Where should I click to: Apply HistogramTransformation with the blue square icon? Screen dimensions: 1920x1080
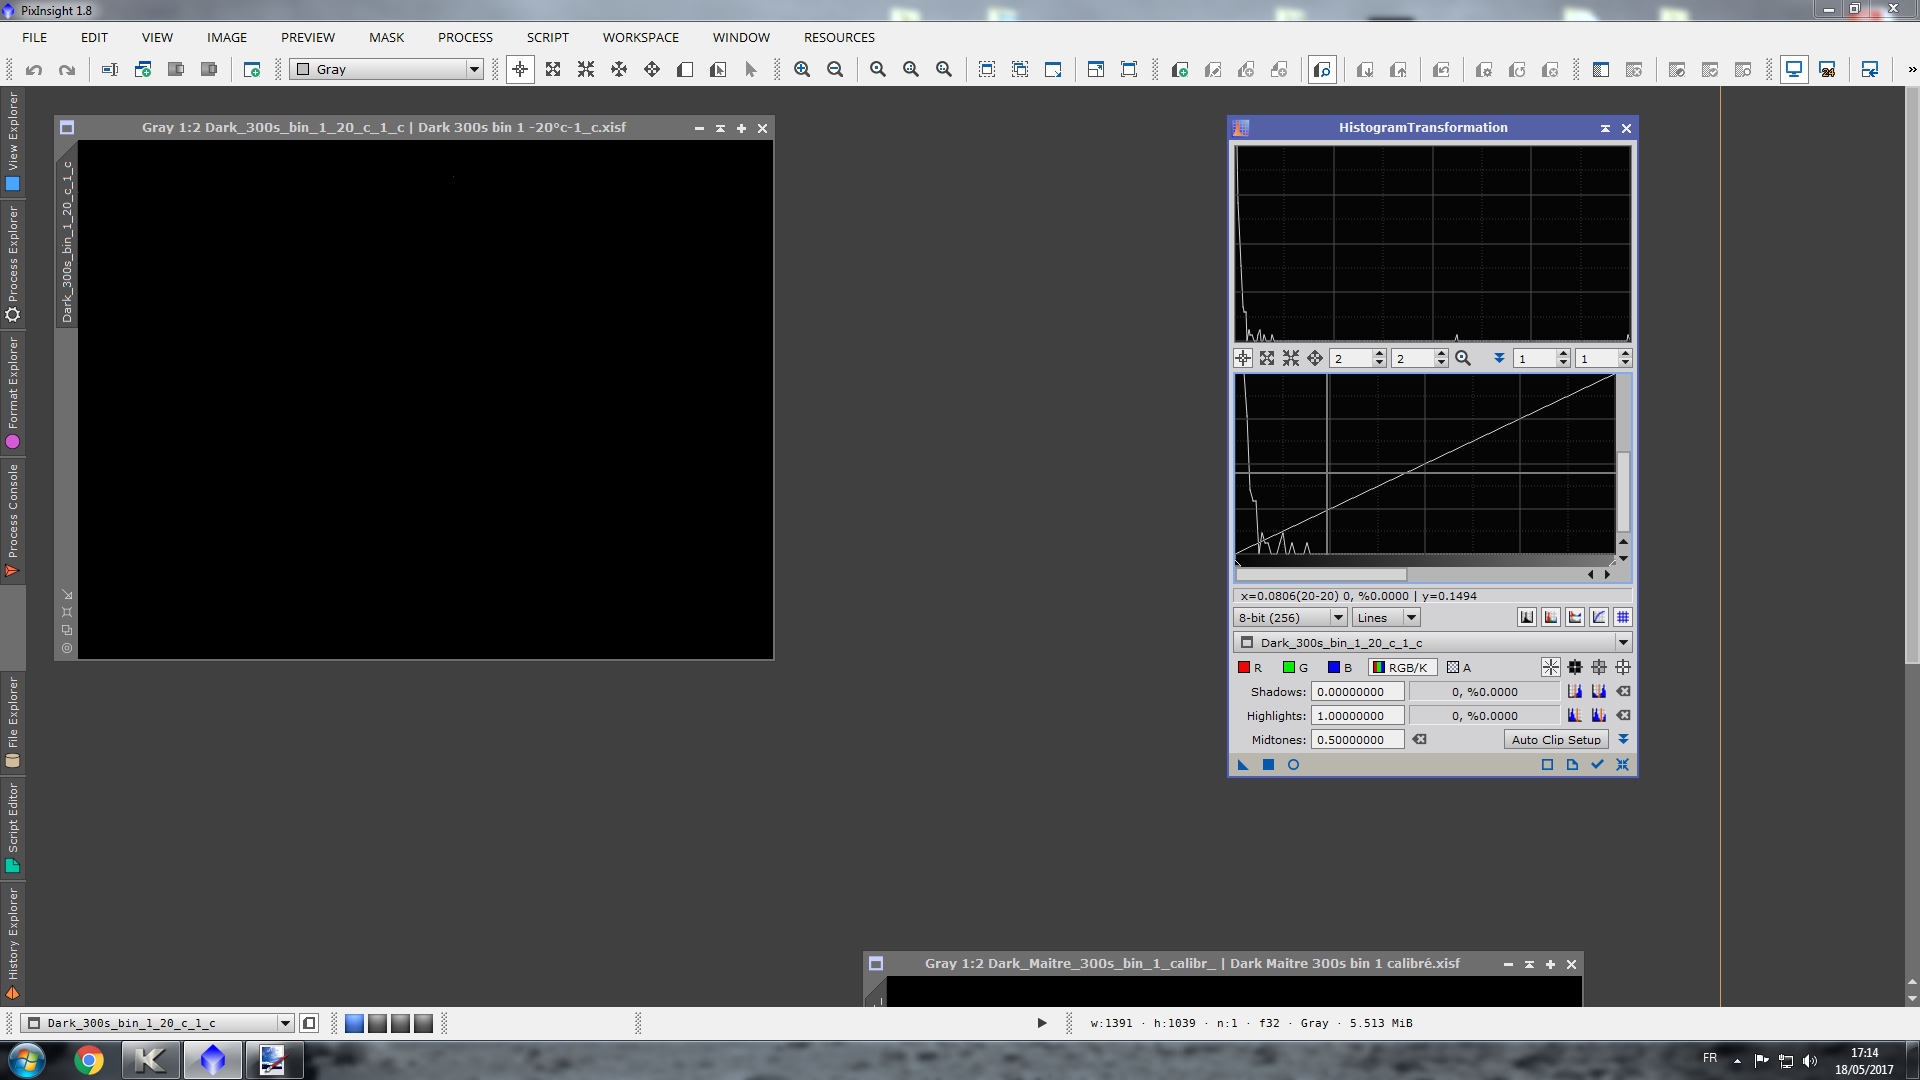pyautogui.click(x=1268, y=765)
